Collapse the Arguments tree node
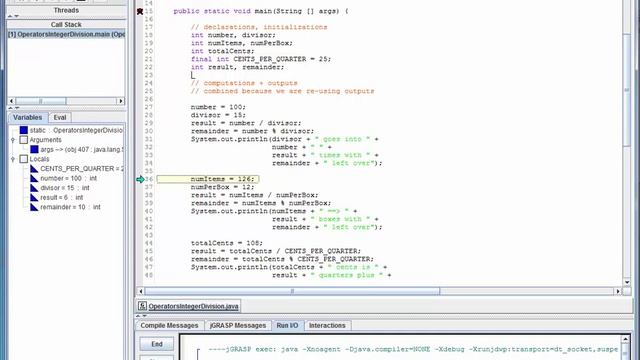Viewport: 640px width, 360px height. pos(13,140)
